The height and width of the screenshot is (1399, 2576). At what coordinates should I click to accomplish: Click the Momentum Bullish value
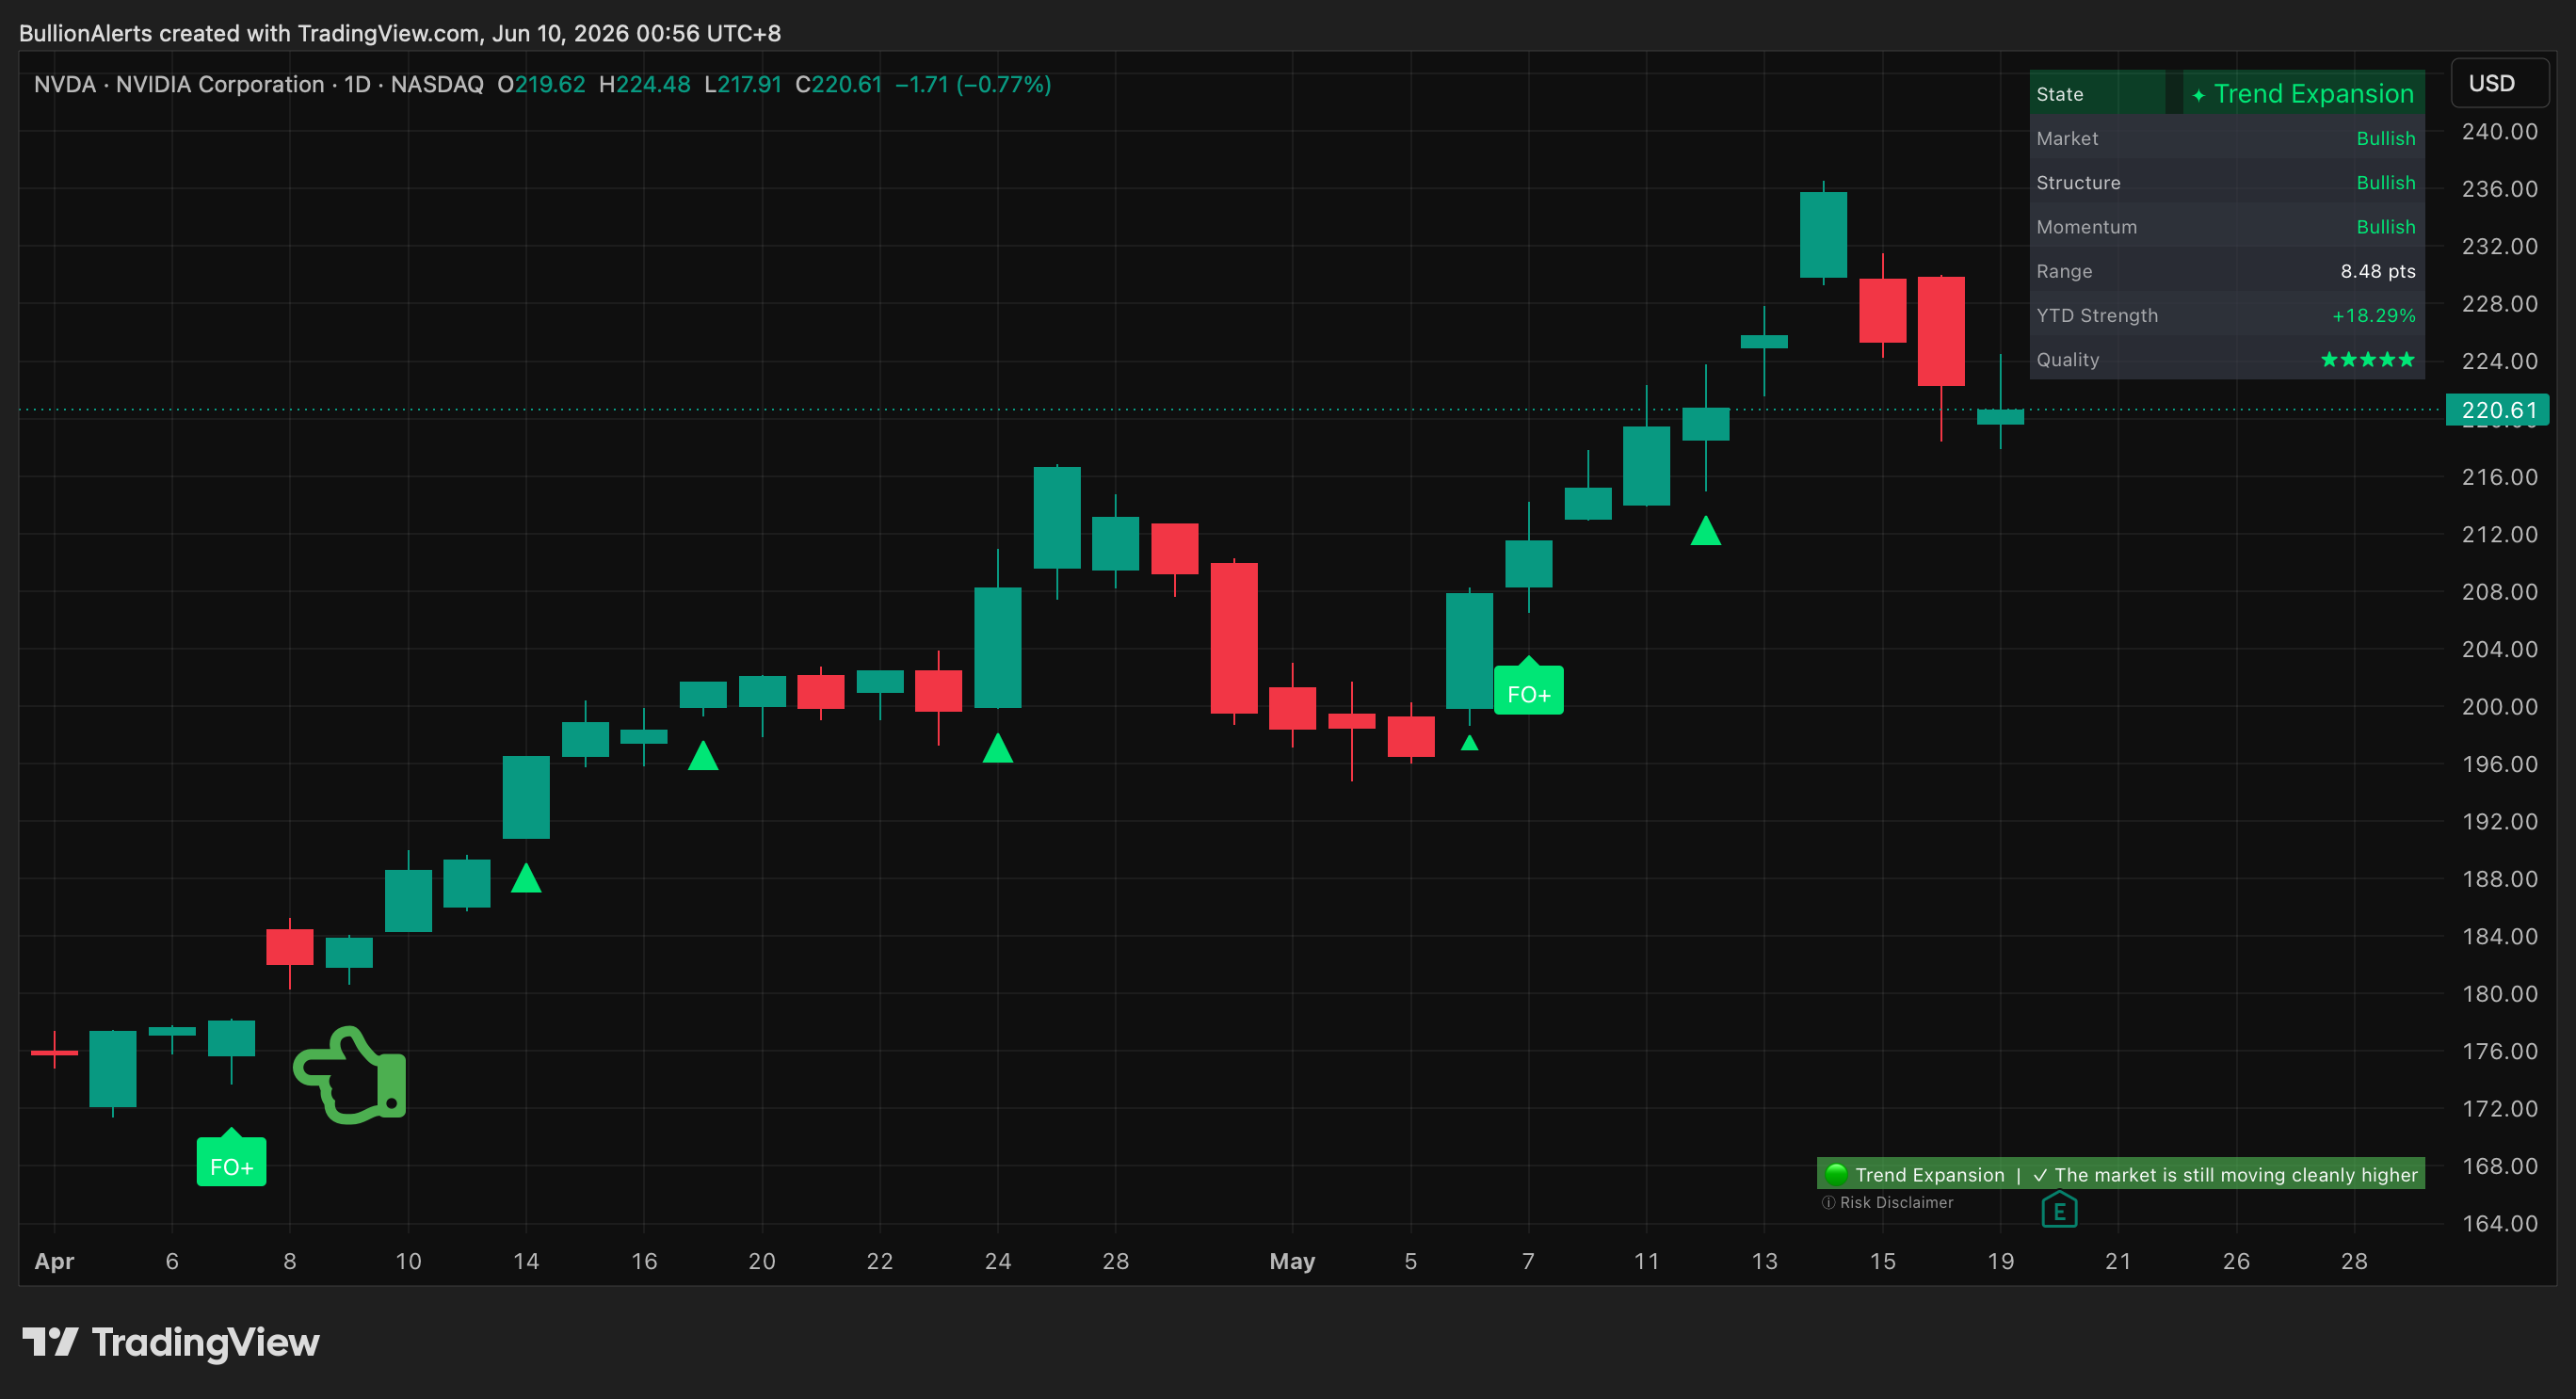tap(2385, 227)
